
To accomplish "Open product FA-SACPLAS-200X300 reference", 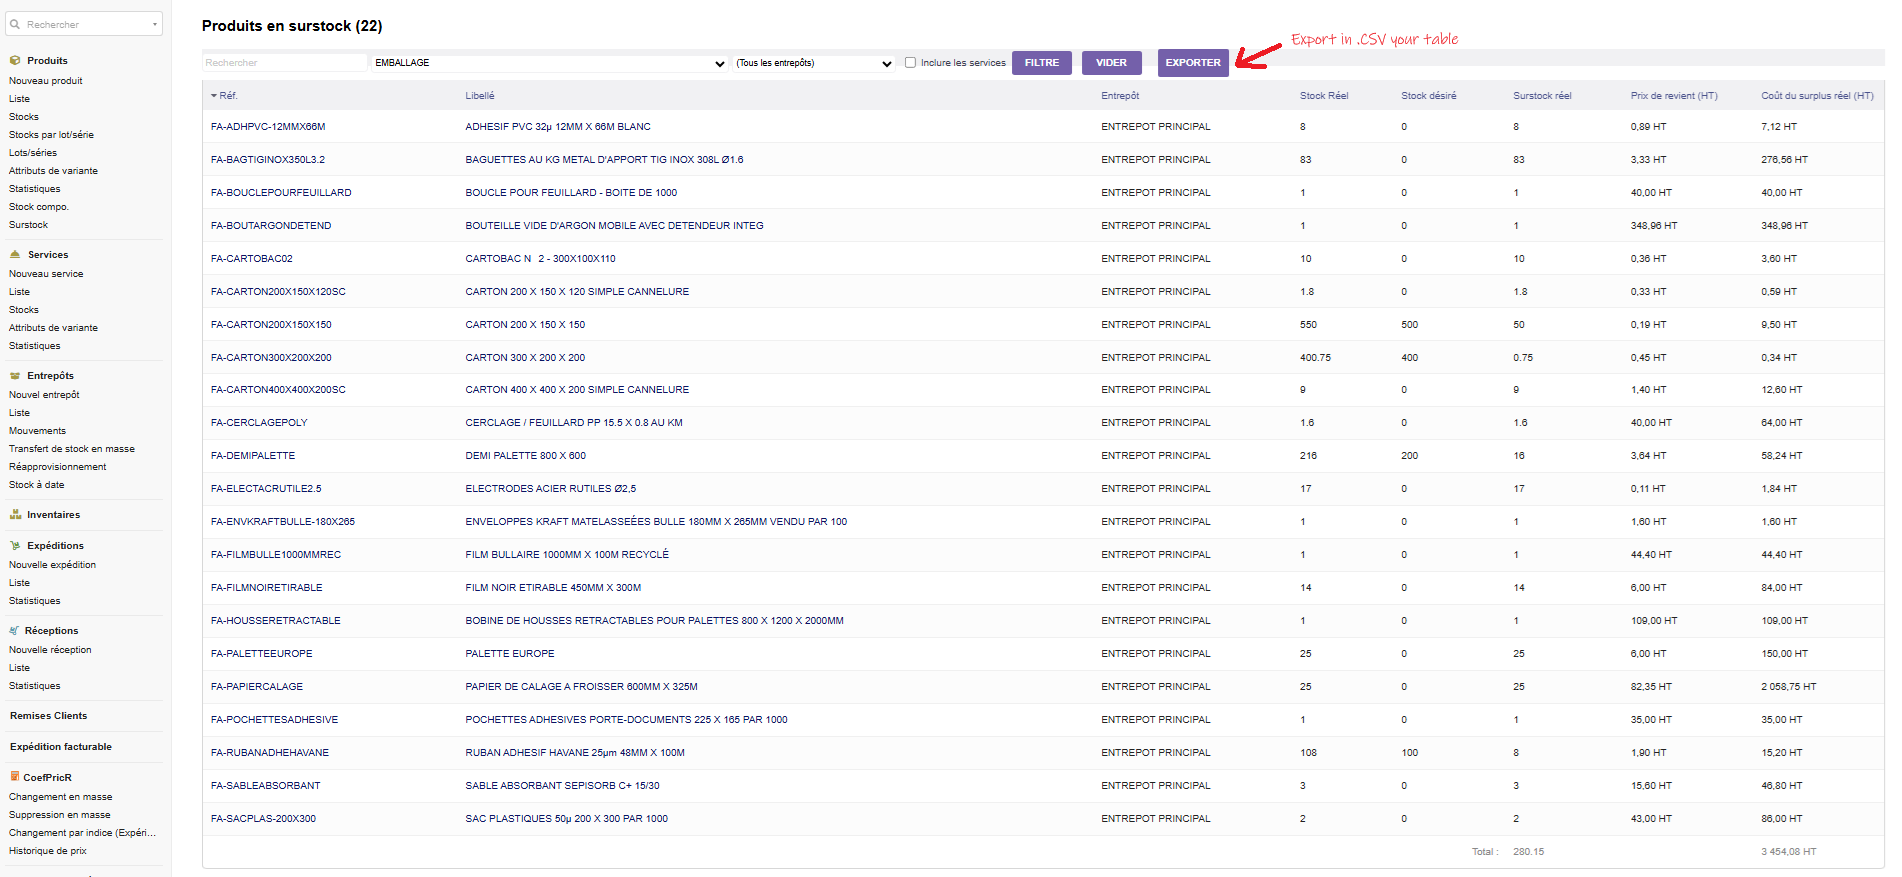I will [x=263, y=819].
